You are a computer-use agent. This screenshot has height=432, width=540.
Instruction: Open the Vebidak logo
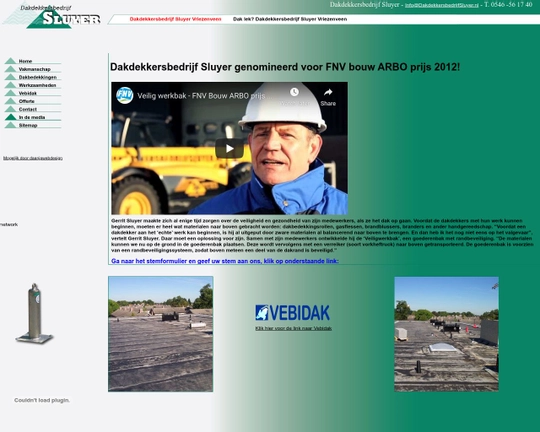292,312
